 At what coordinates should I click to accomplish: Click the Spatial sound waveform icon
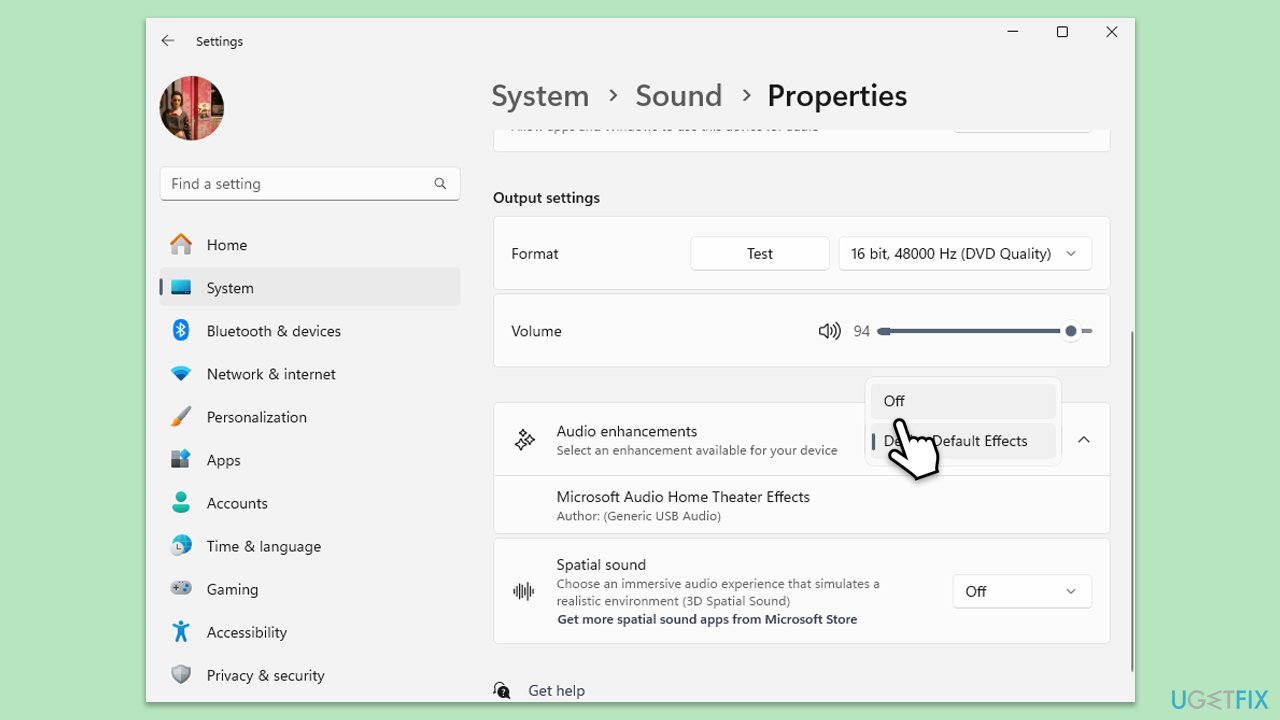point(524,591)
